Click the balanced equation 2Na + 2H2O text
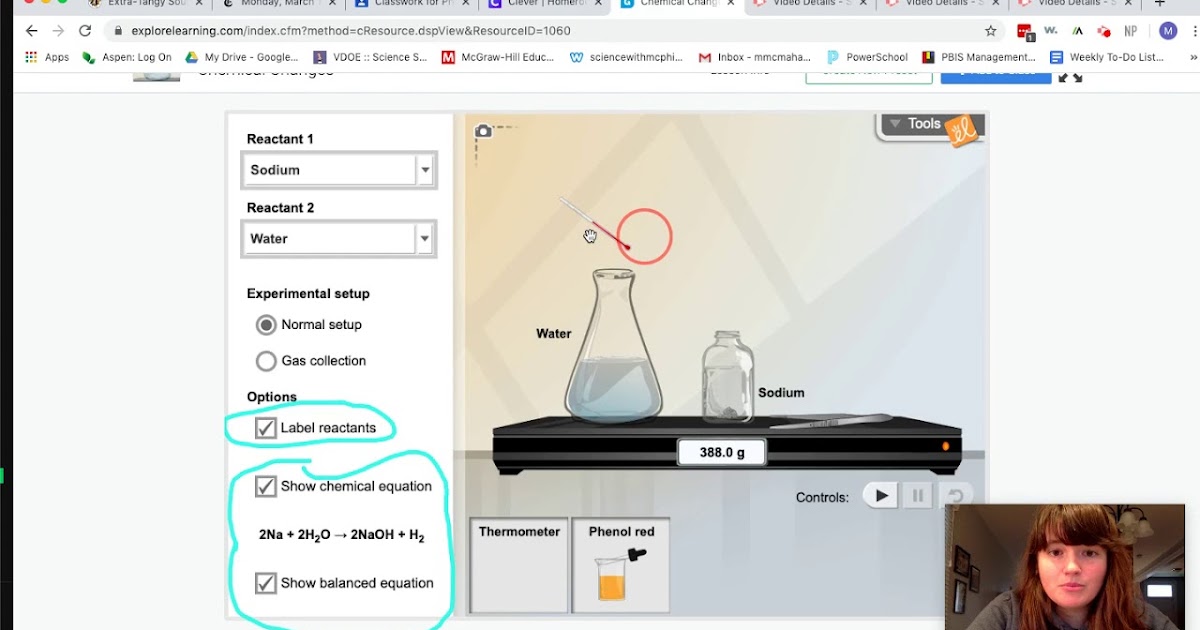The height and width of the screenshot is (630, 1200). 342,535
